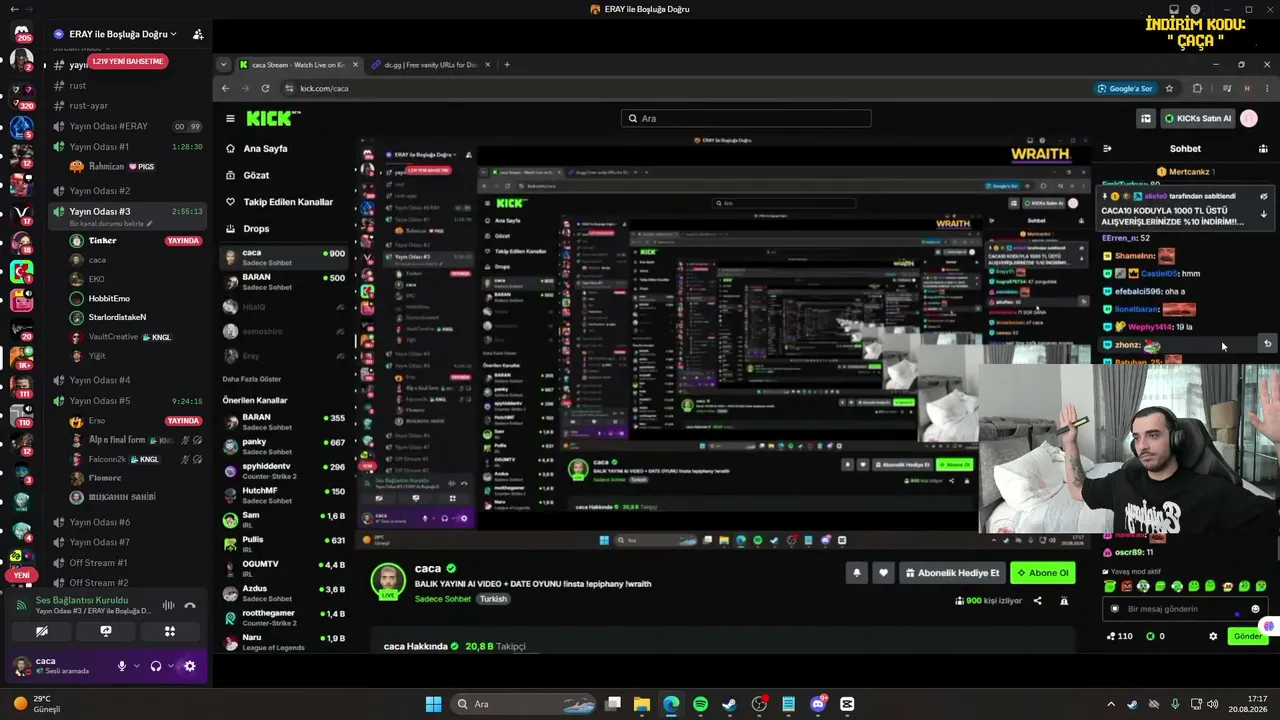Send chat message with Gönder
Screen dimensions: 1280x720
coord(1247,636)
